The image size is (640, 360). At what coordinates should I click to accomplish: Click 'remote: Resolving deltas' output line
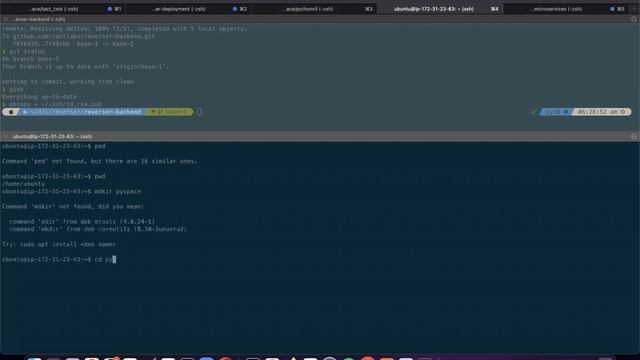click(124, 29)
